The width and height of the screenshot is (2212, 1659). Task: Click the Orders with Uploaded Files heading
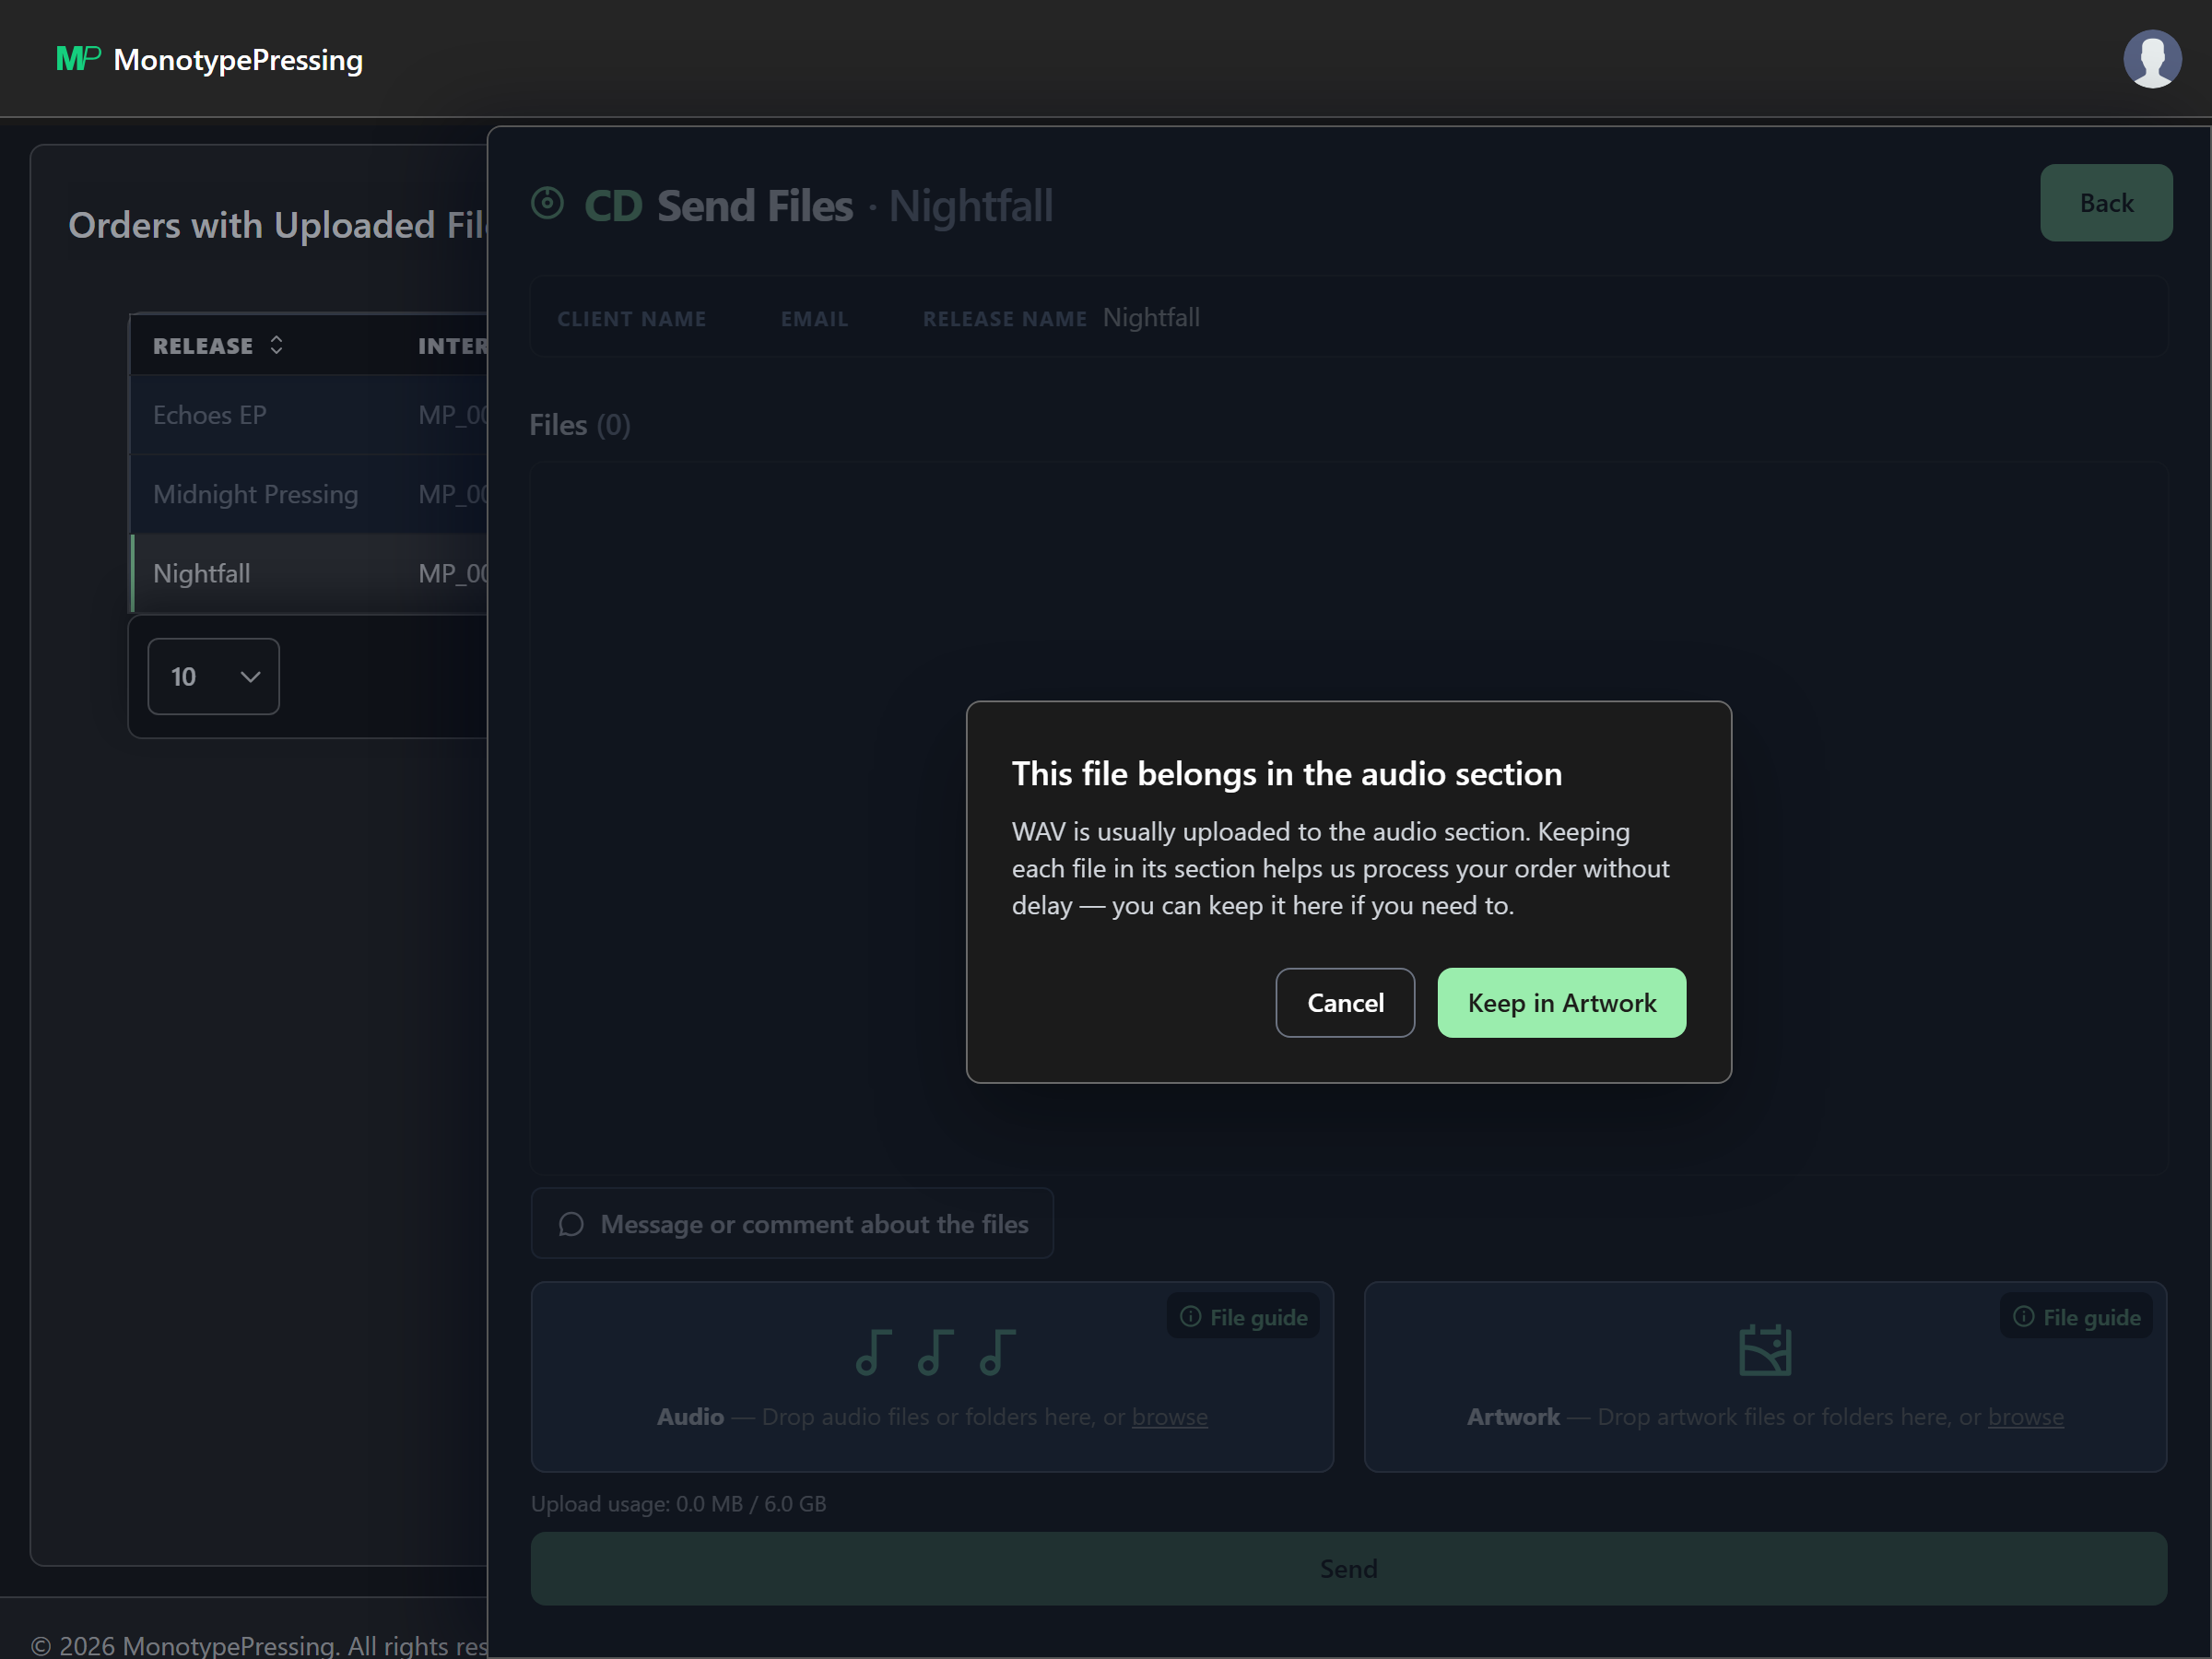(x=278, y=225)
